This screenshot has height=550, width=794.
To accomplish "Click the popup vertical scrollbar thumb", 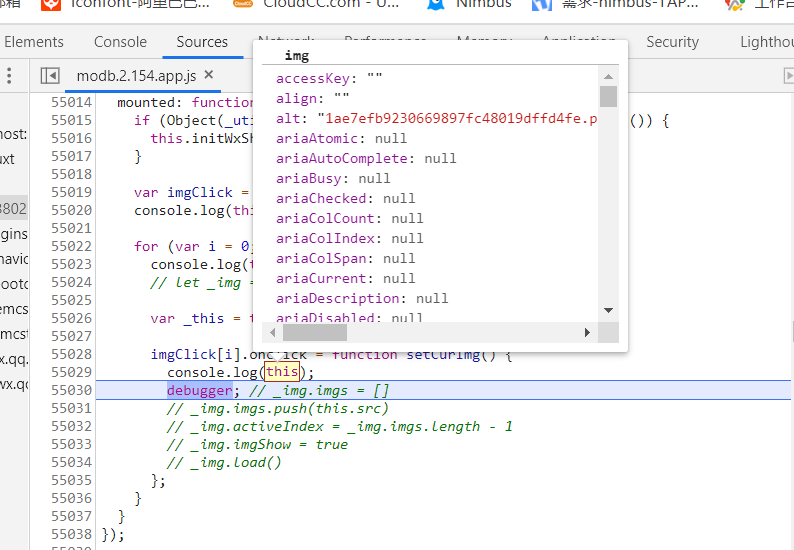I will (609, 96).
